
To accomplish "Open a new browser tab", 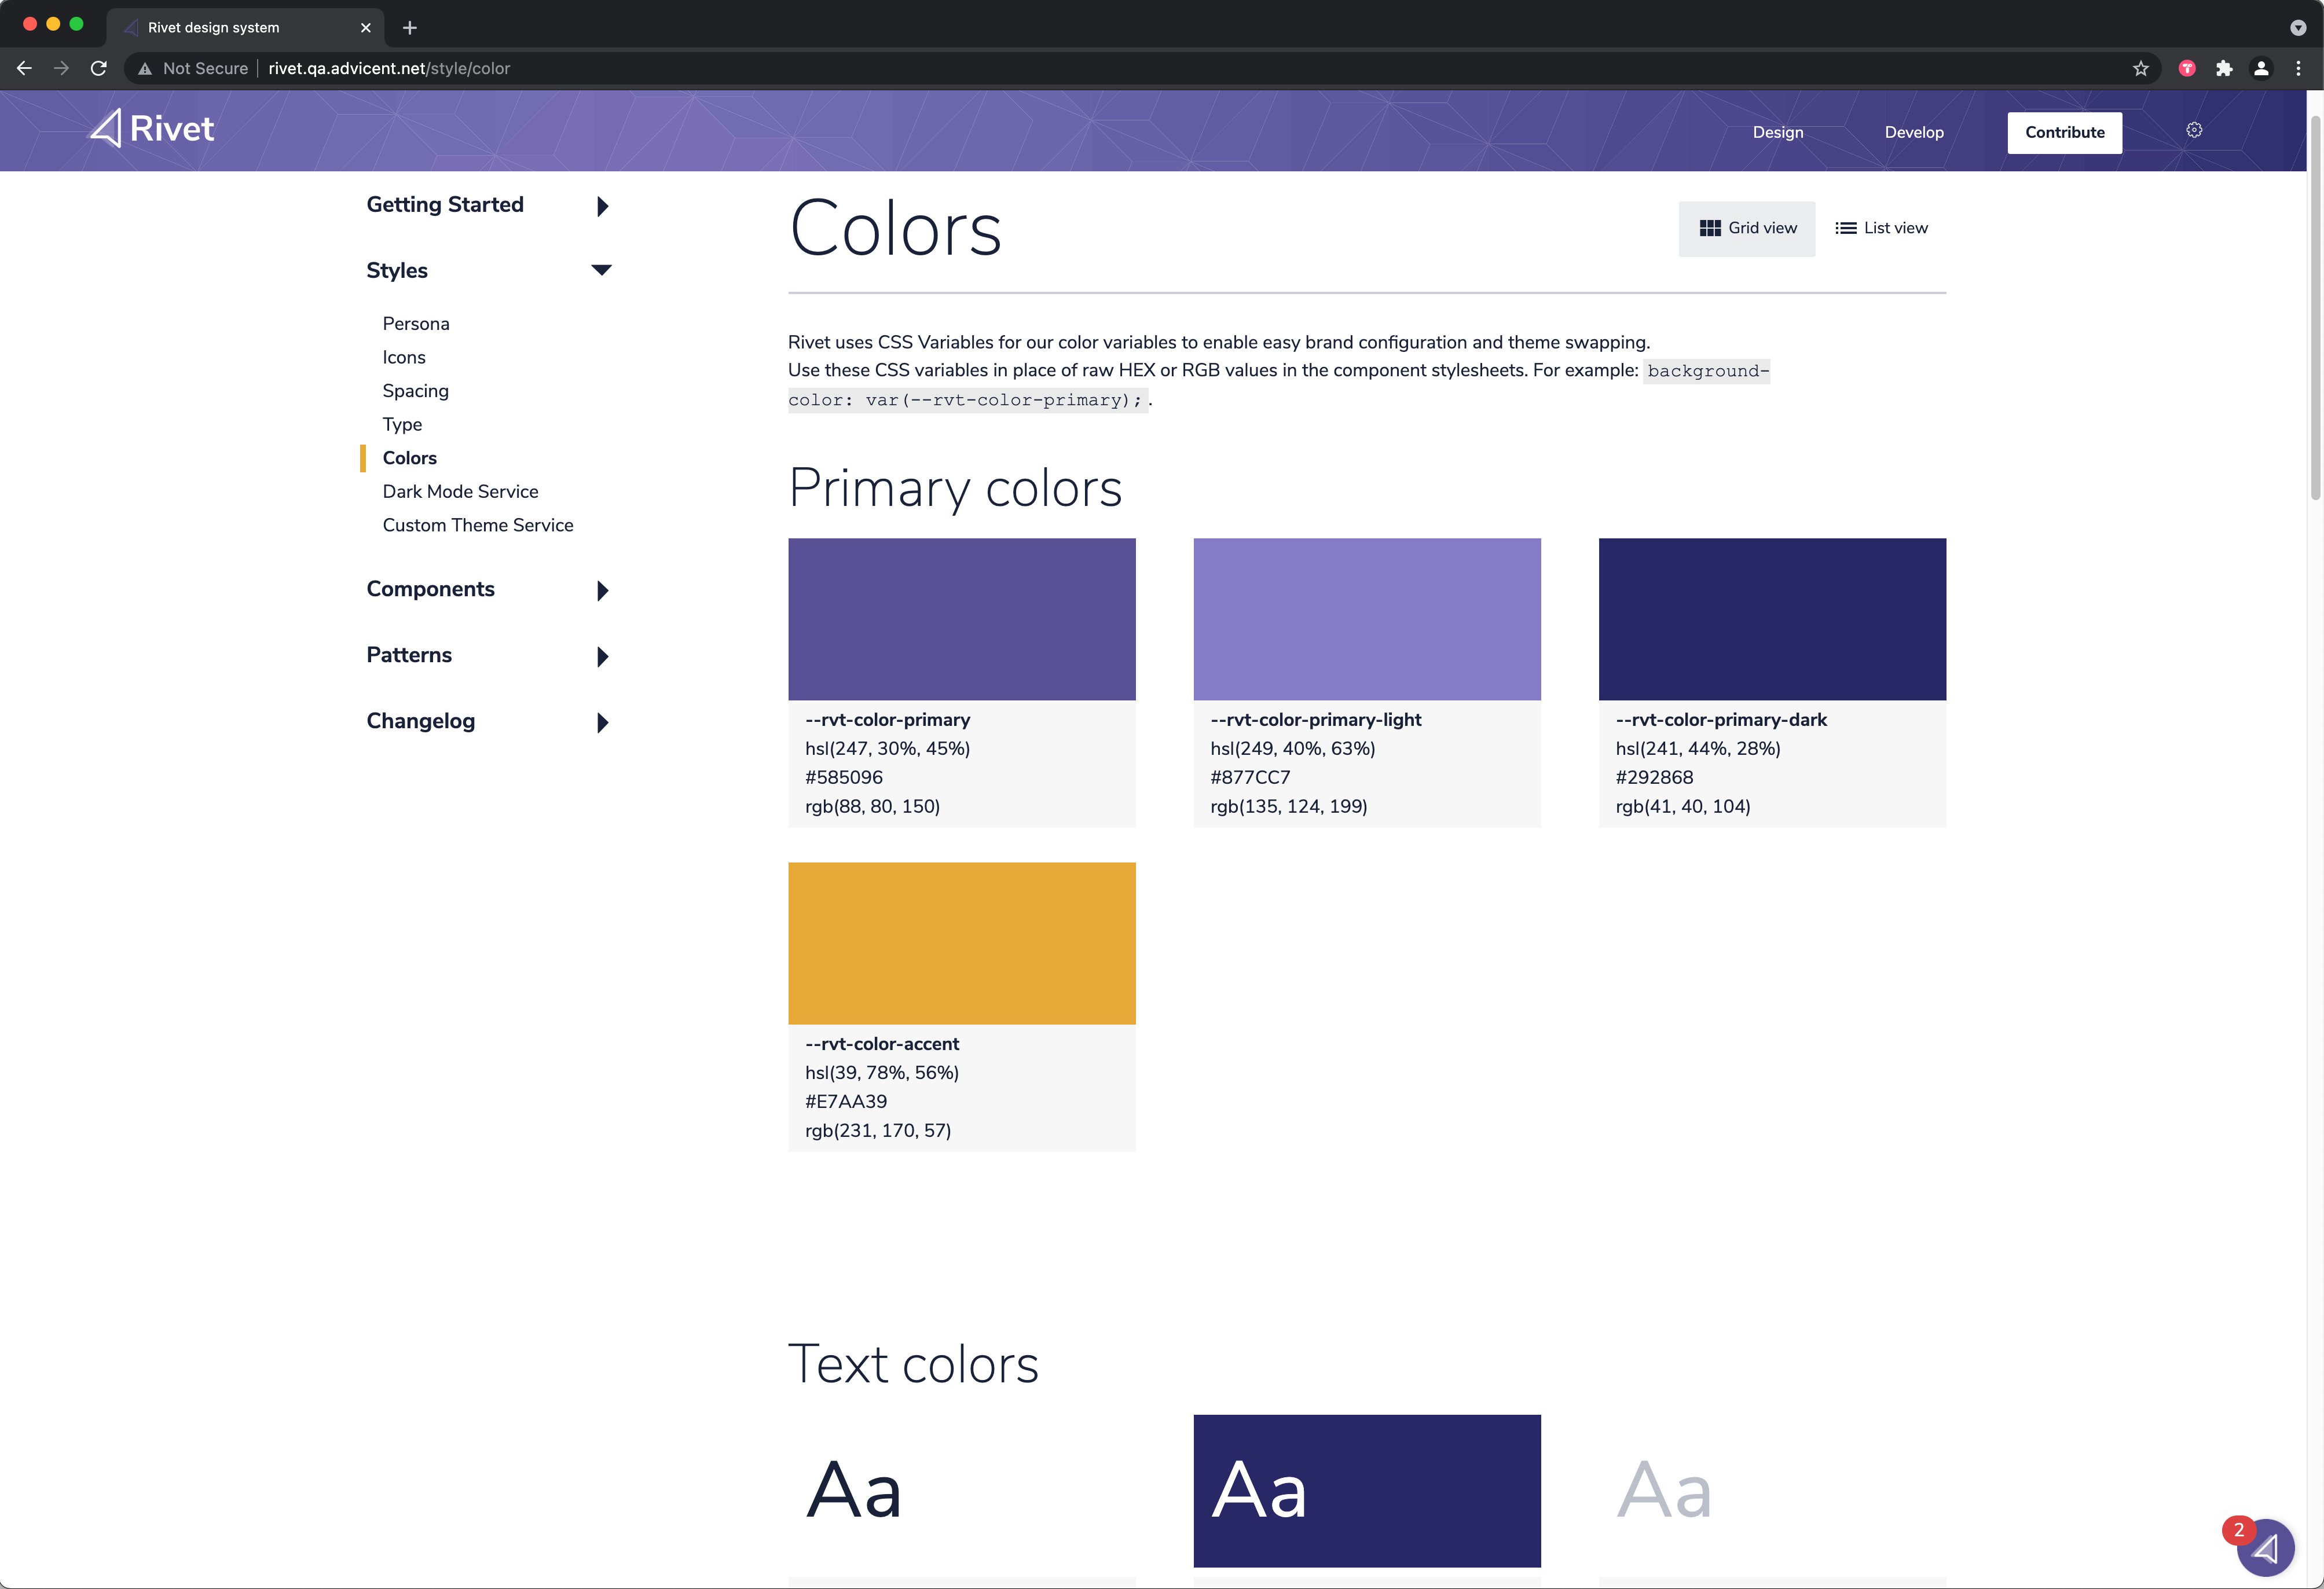I will (410, 28).
